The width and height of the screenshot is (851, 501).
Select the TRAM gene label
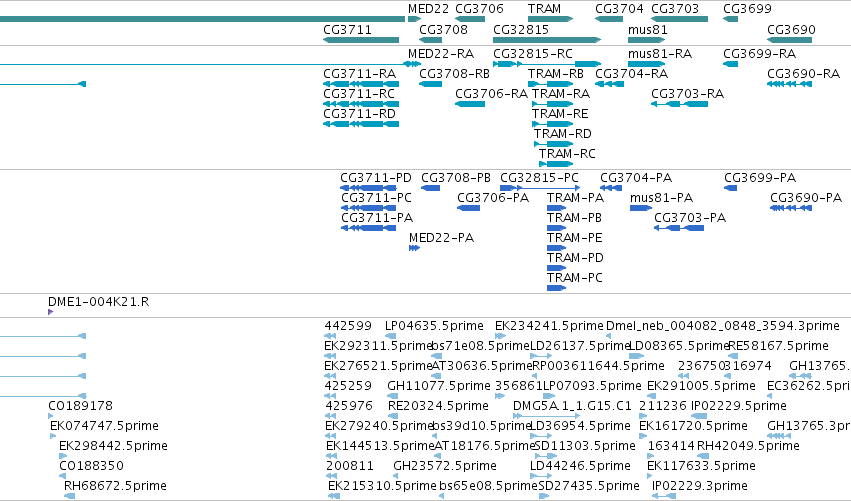[x=544, y=9]
